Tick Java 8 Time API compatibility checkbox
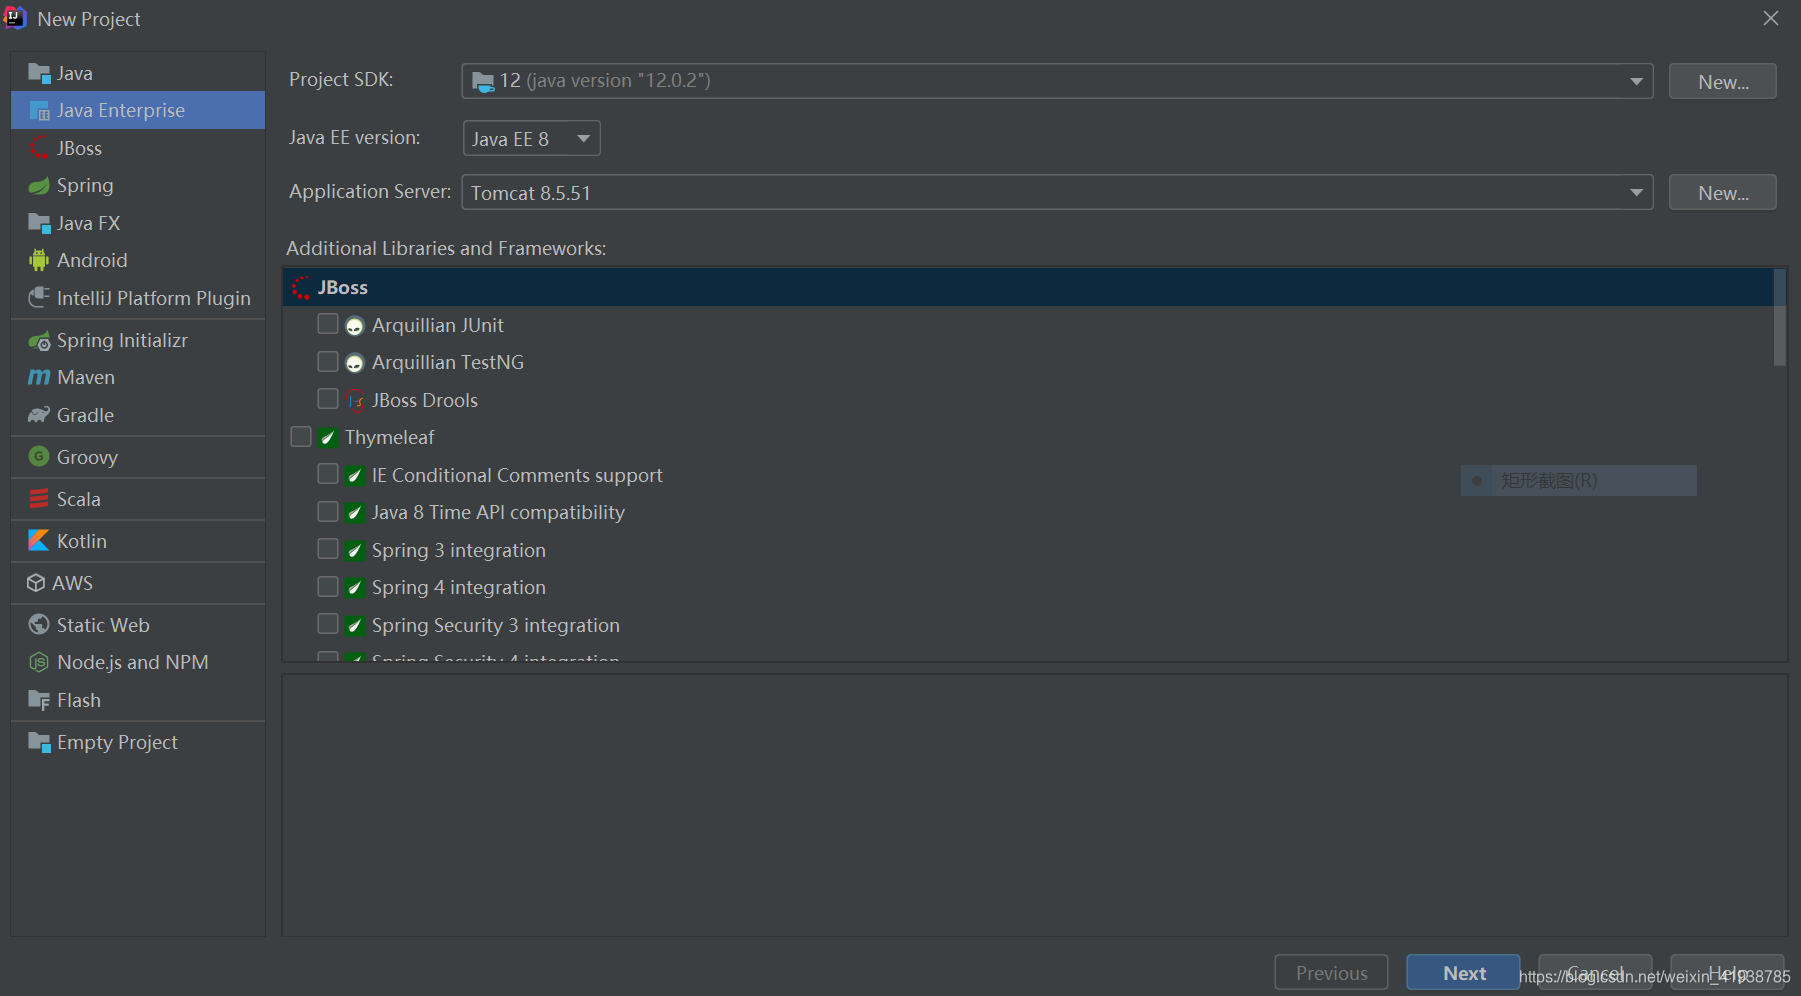 click(328, 512)
